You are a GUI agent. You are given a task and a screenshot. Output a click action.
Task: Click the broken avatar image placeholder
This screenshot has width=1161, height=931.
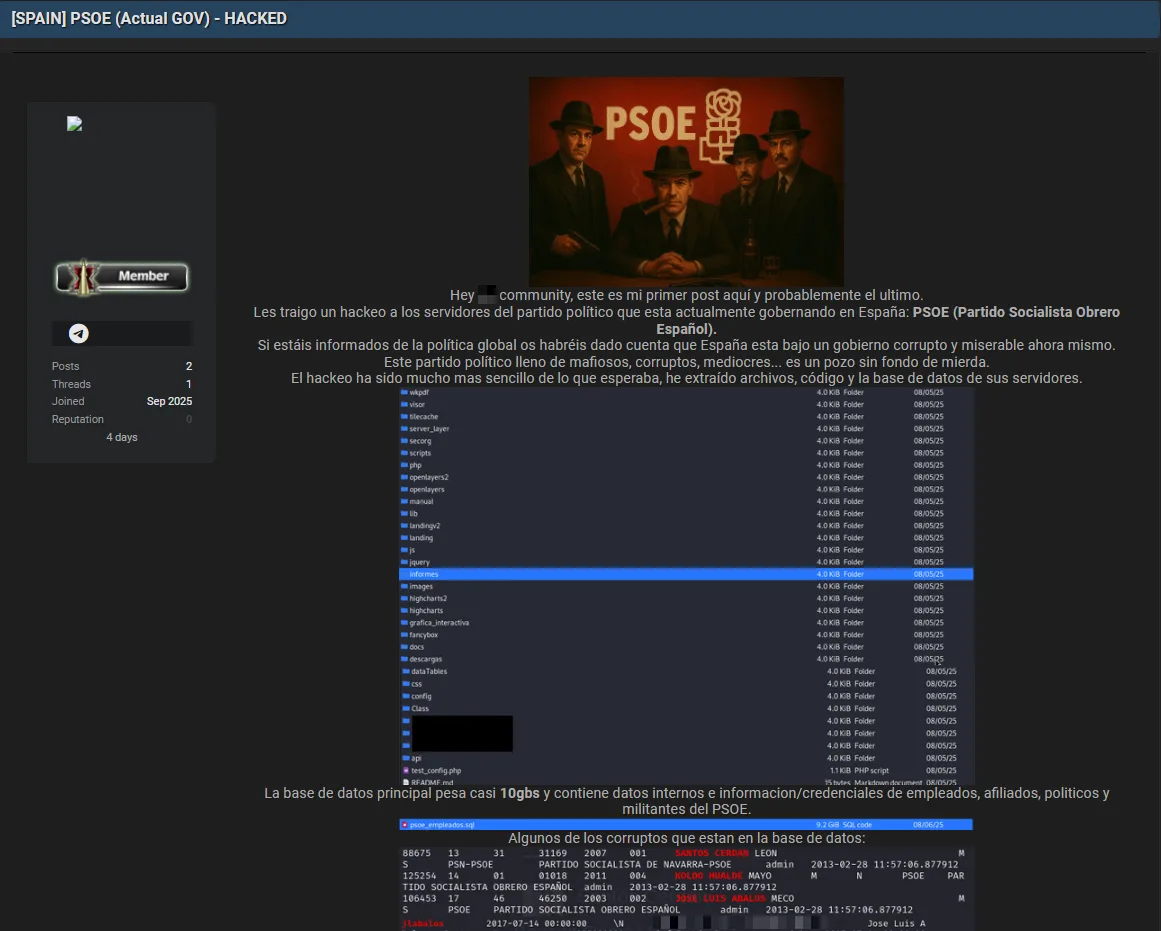pyautogui.click(x=74, y=124)
